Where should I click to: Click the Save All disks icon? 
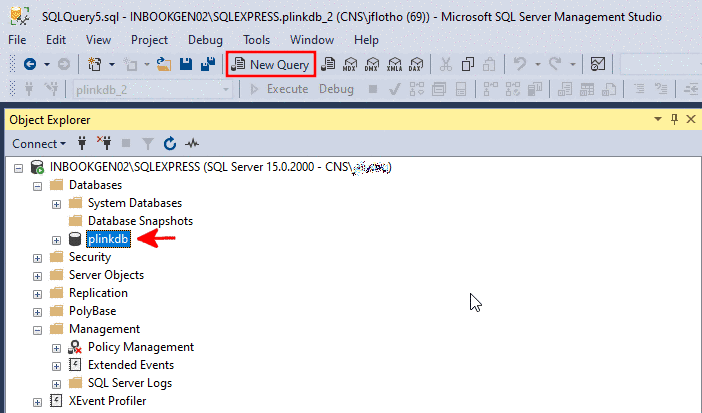point(208,65)
